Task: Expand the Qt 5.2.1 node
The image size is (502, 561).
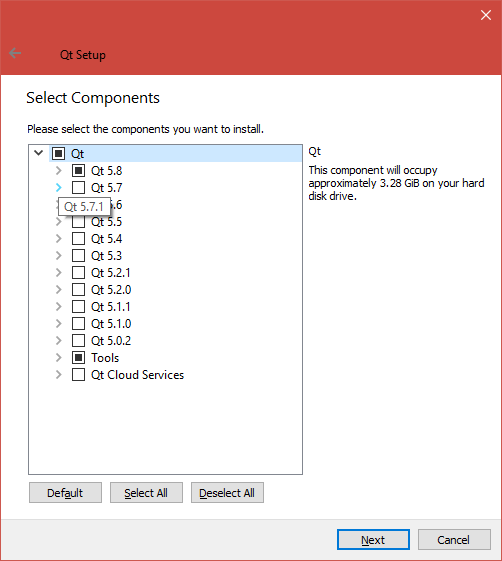Action: [x=59, y=273]
